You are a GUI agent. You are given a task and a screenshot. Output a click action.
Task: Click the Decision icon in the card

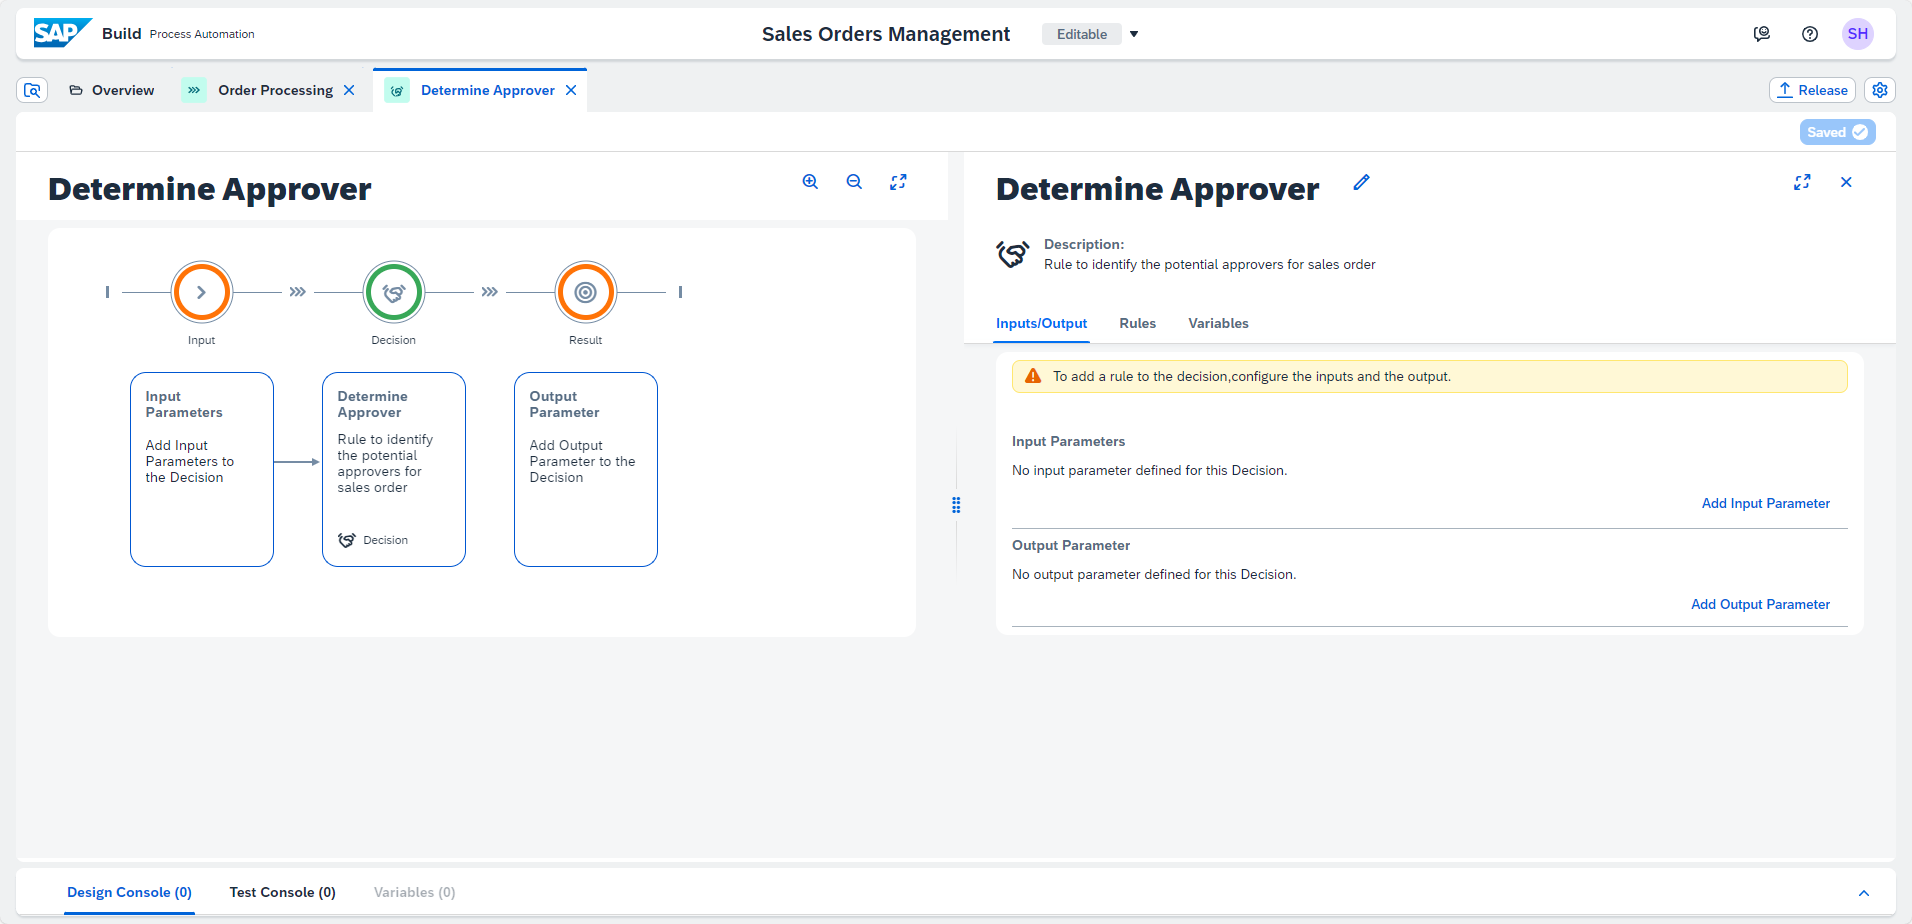[347, 540]
